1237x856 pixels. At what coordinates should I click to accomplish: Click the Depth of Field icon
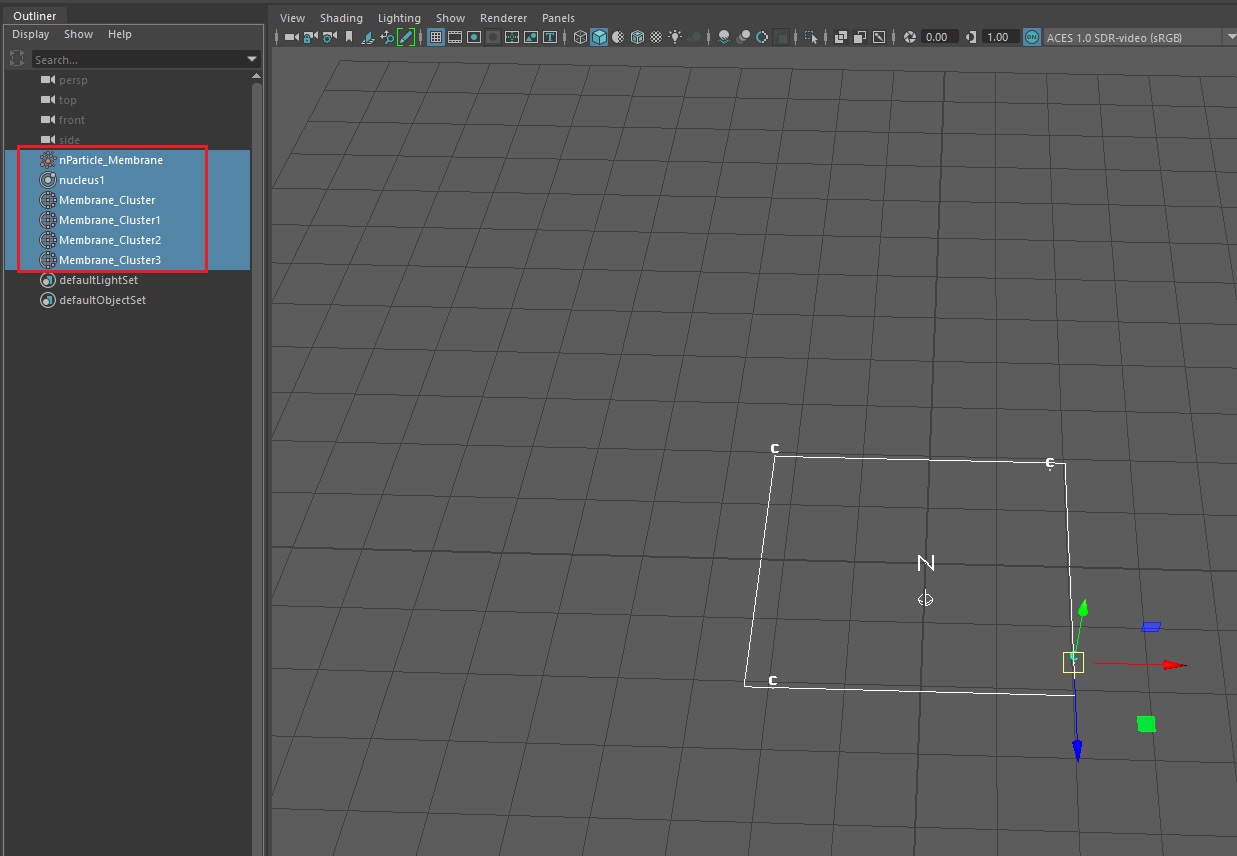pyautogui.click(x=781, y=37)
